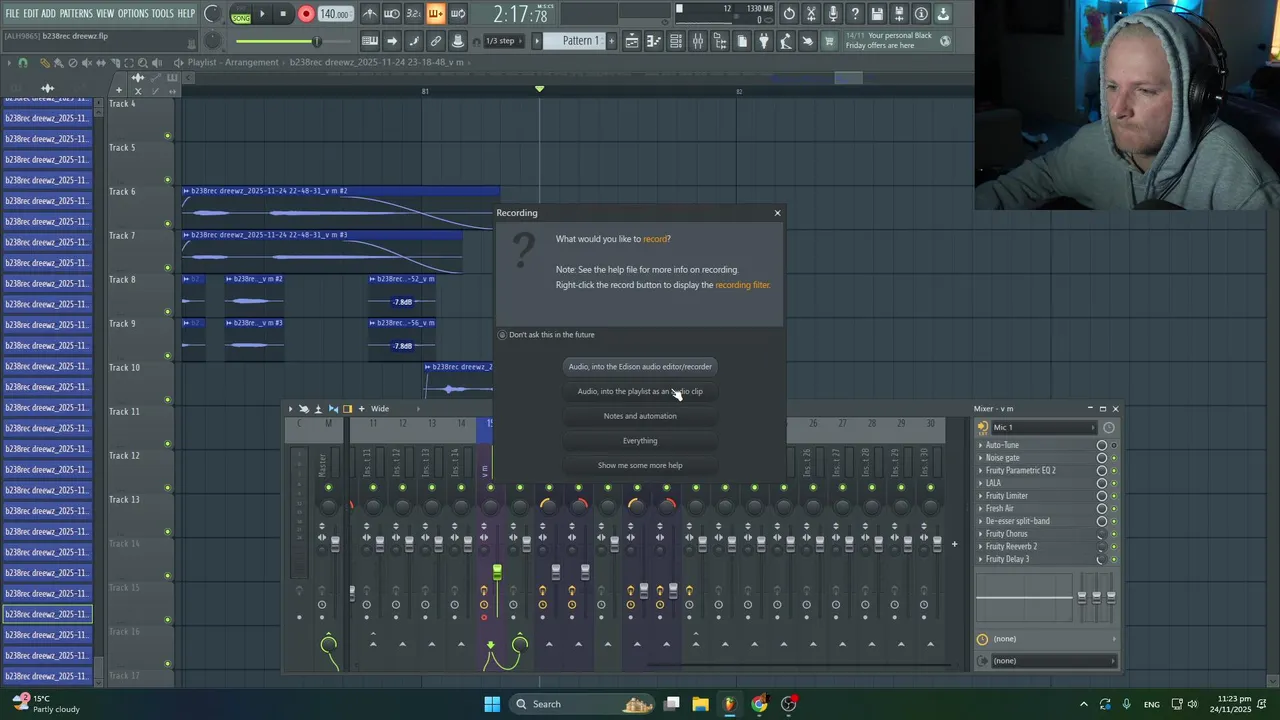Expand Fruity Chorus slot arrow
This screenshot has height=720, width=1280.
(980, 534)
